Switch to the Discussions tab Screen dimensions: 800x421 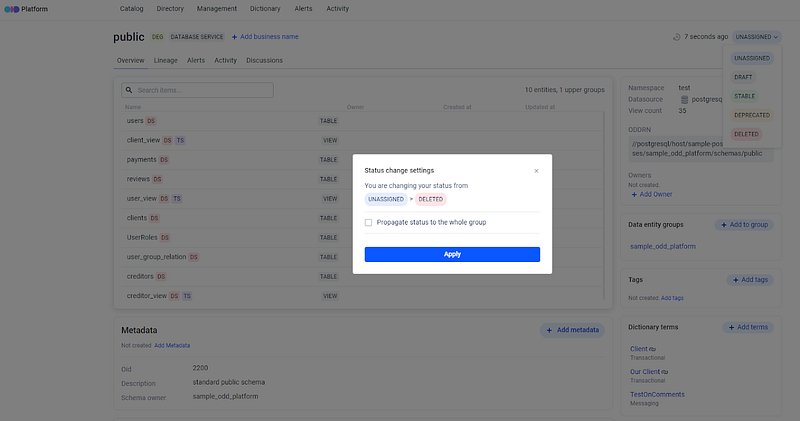(264, 60)
